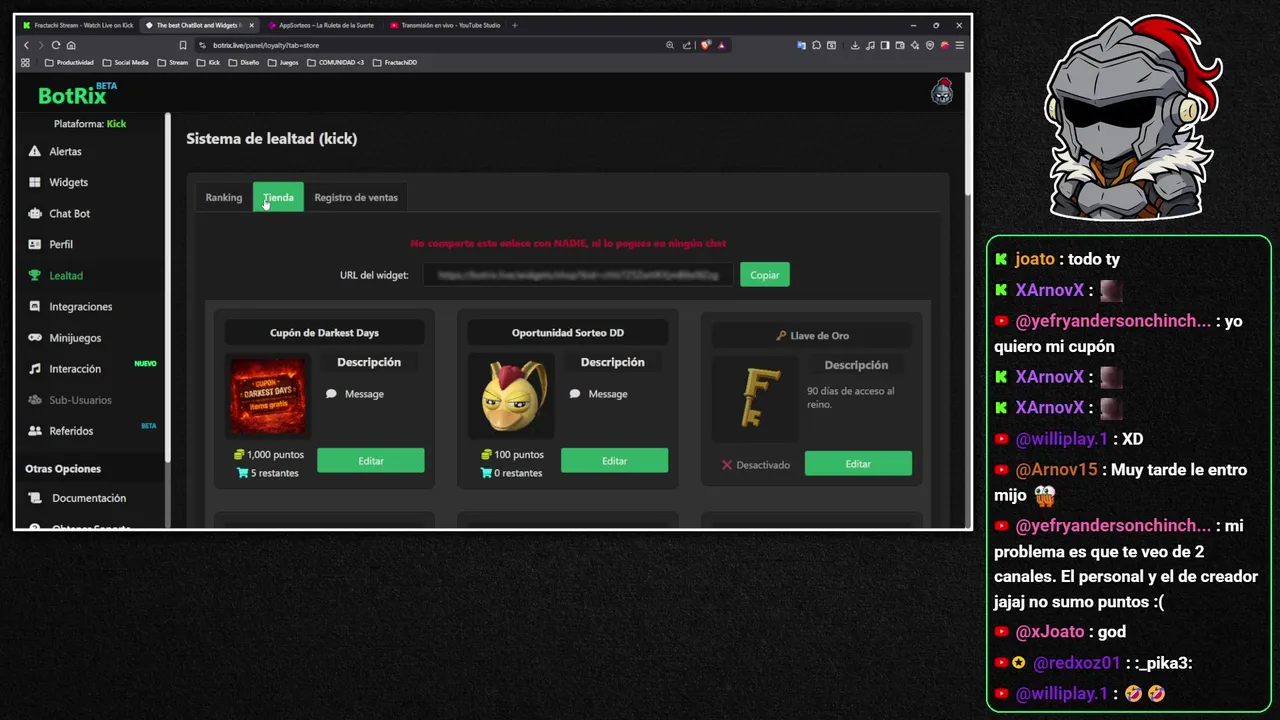Click the Brave Rewards triangle icon
Viewport: 1280px width, 720px height.
(721, 45)
